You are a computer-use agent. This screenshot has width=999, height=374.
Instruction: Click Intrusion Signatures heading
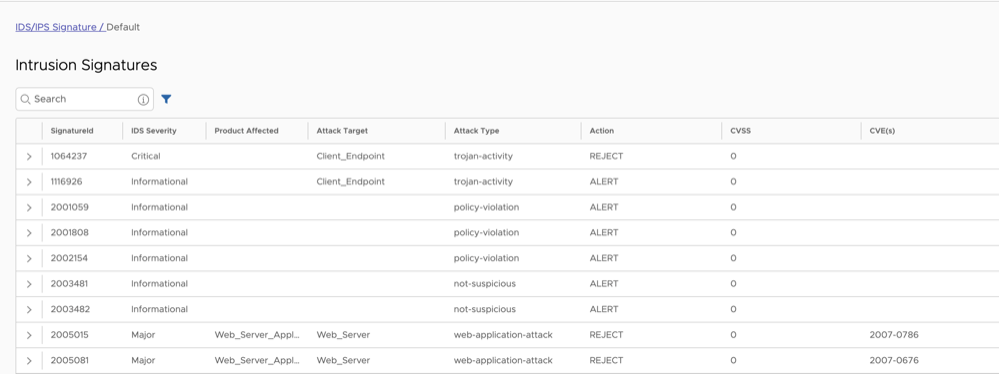coord(86,65)
